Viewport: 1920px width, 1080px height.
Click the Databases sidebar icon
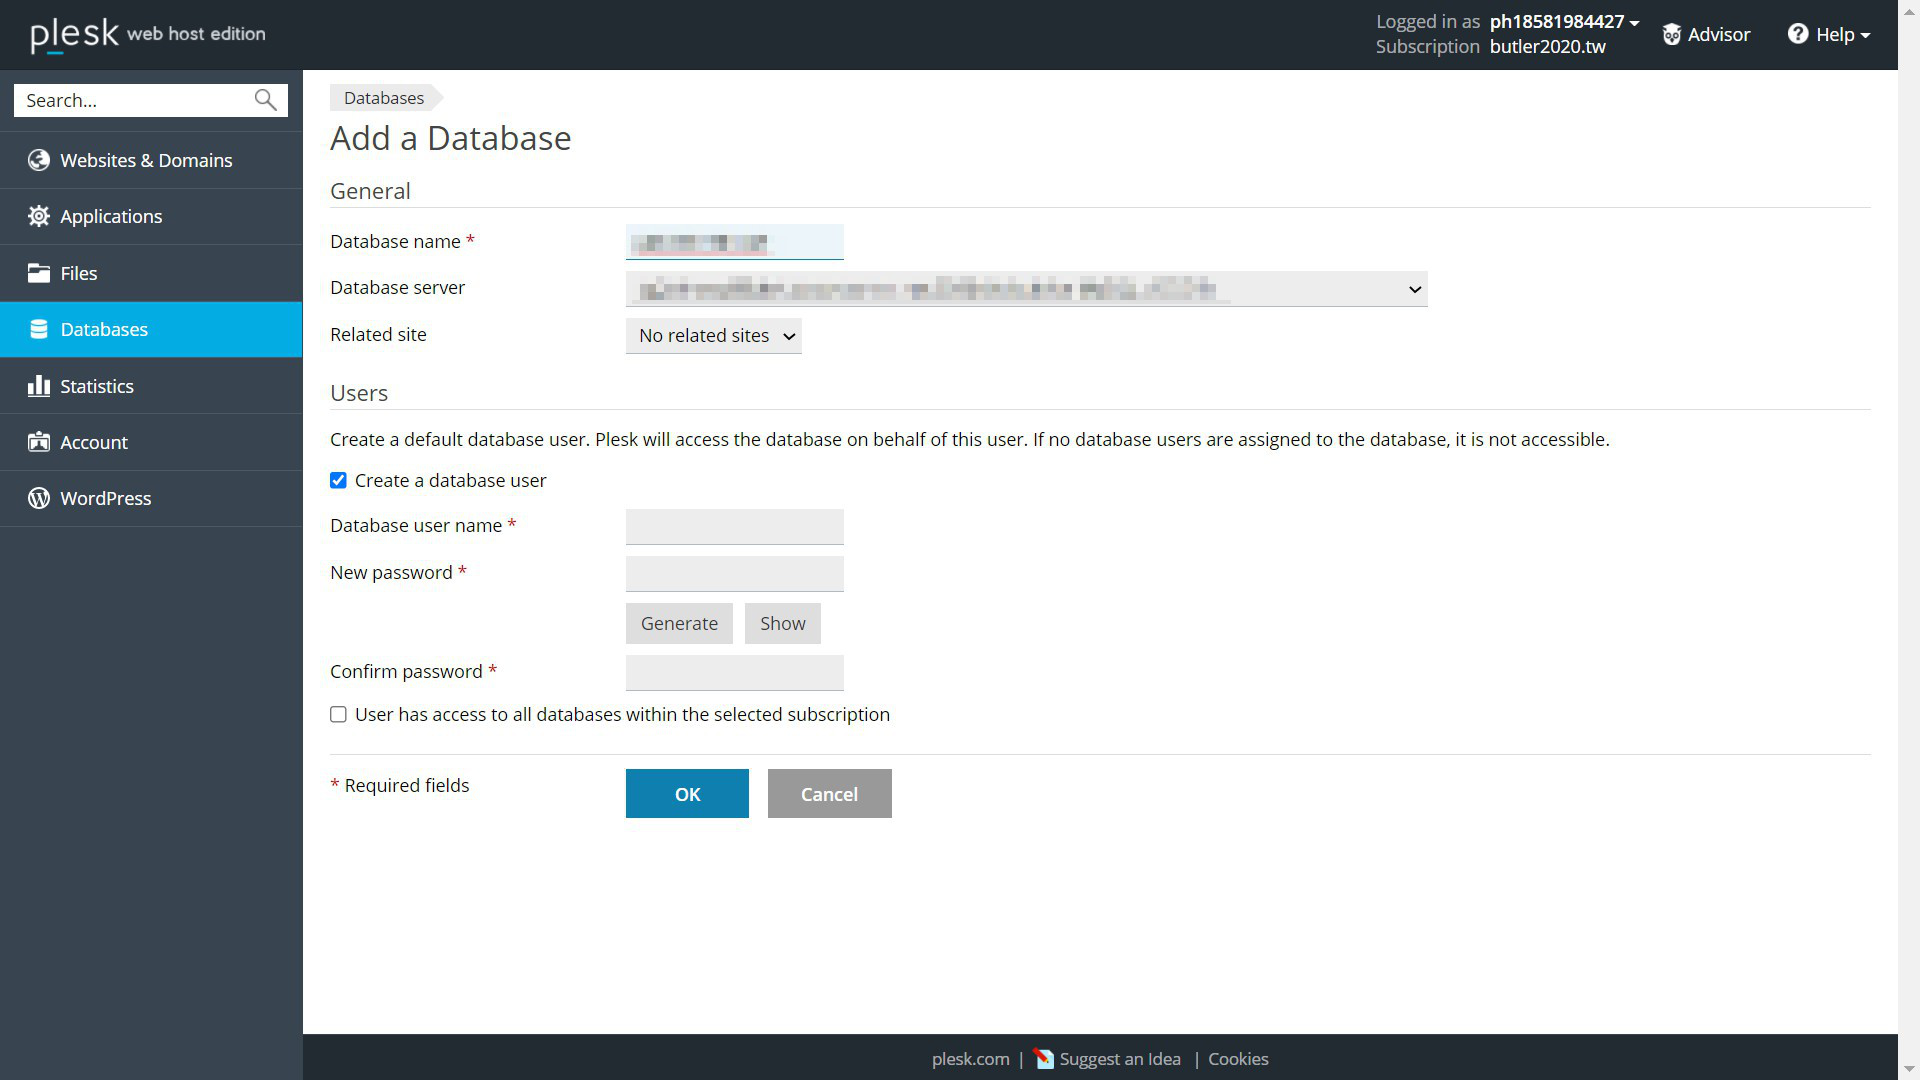(38, 329)
